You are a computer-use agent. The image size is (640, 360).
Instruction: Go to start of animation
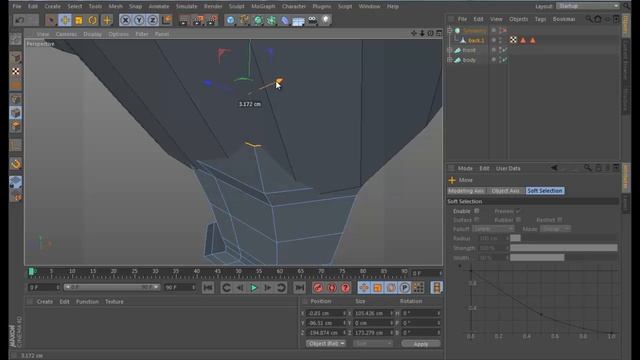tap(208, 288)
